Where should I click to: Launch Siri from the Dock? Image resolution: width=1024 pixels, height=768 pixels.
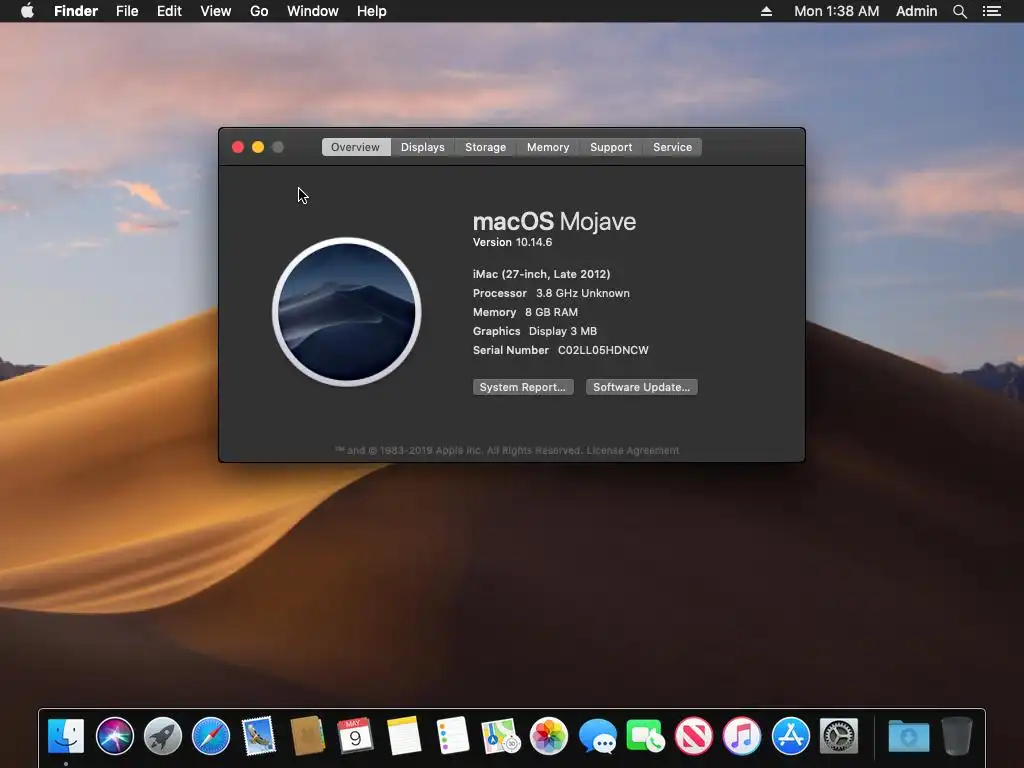pos(114,736)
